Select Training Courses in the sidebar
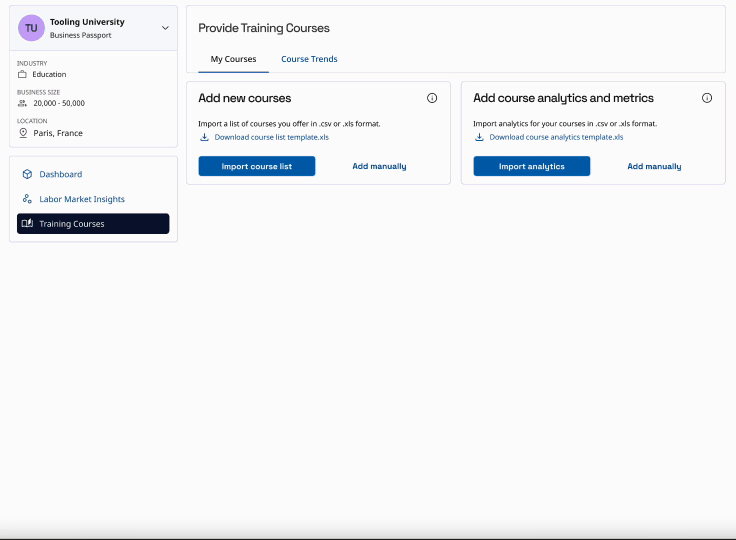Screen dimensions: 736x540 pyautogui.click(x=93, y=224)
